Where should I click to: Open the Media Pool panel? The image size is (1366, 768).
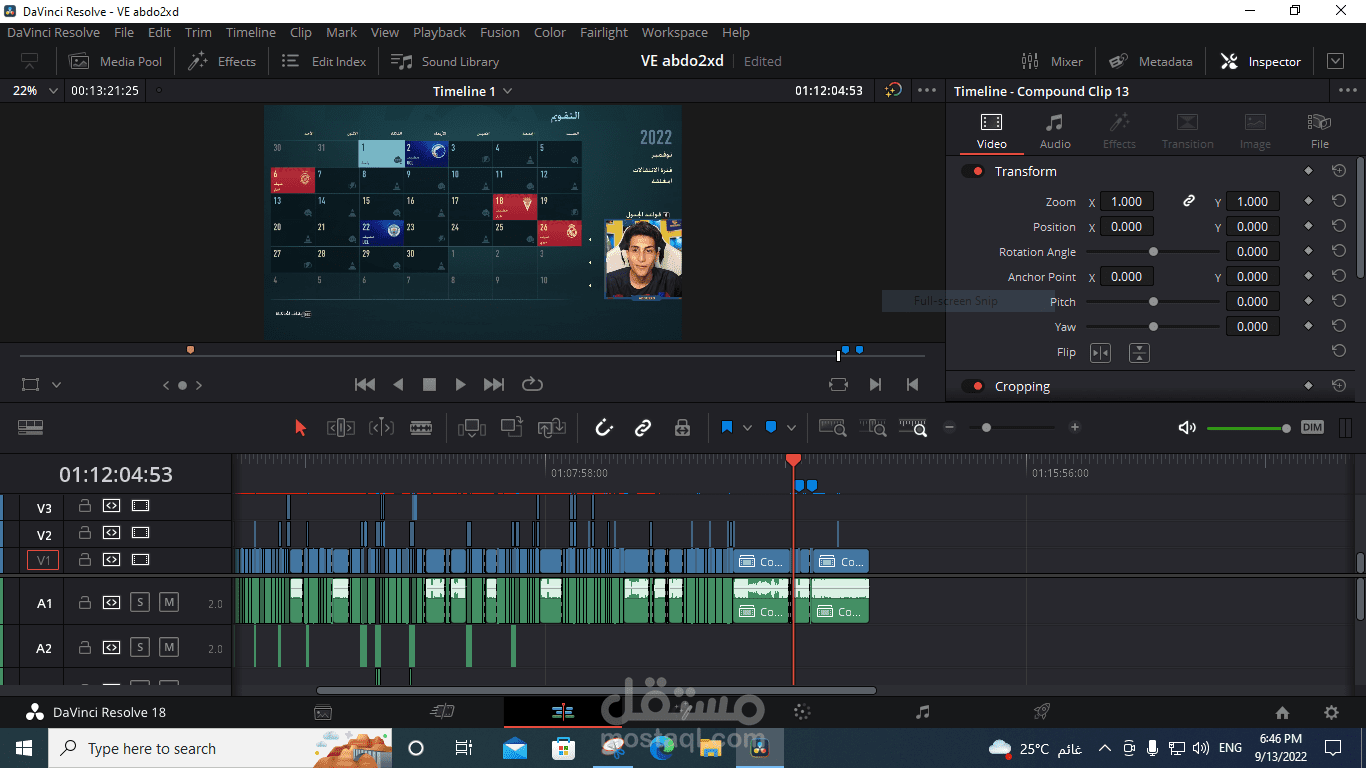[x=115, y=61]
